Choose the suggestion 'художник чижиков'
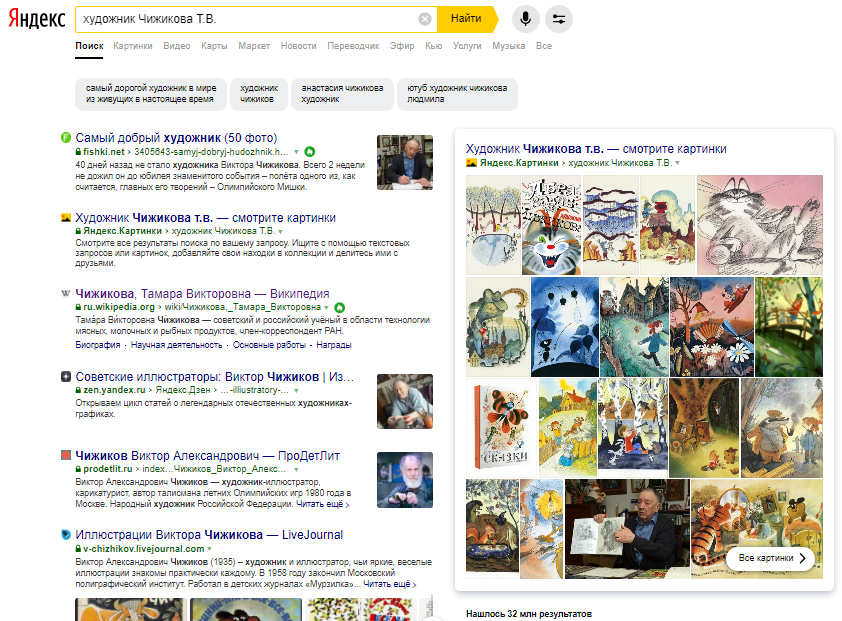The image size is (842, 621). click(259, 94)
